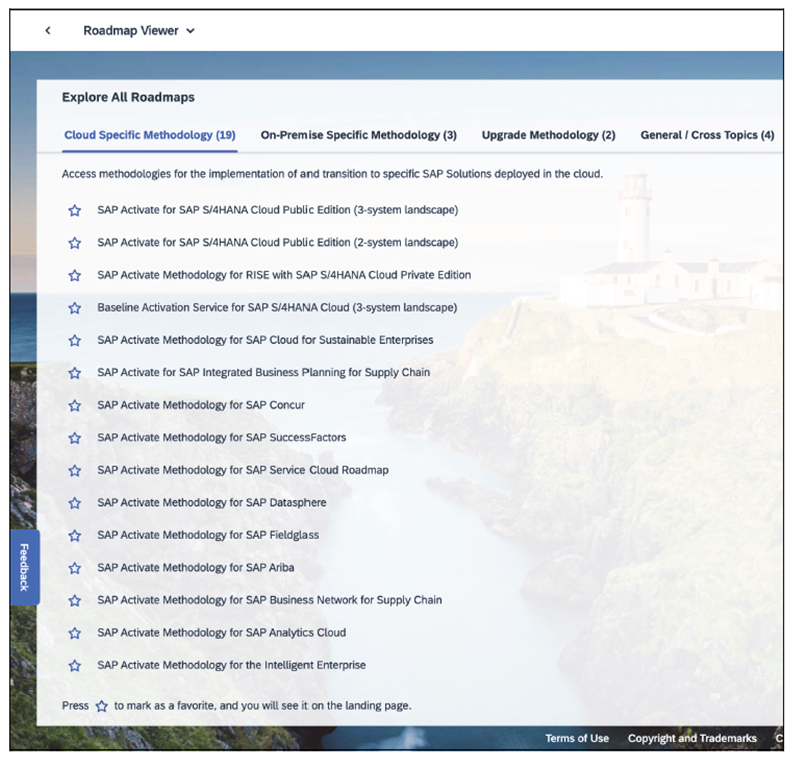Star the Integrated Business Planning roadmap
796x757 pixels.
click(75, 373)
